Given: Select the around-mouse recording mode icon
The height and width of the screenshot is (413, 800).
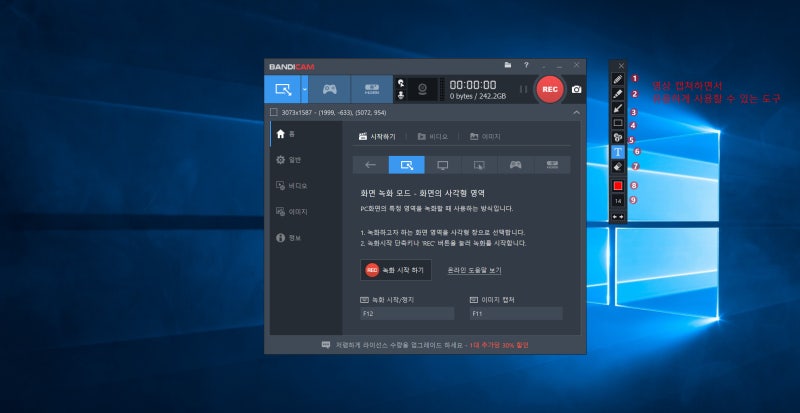Looking at the screenshot, I should click(479, 165).
